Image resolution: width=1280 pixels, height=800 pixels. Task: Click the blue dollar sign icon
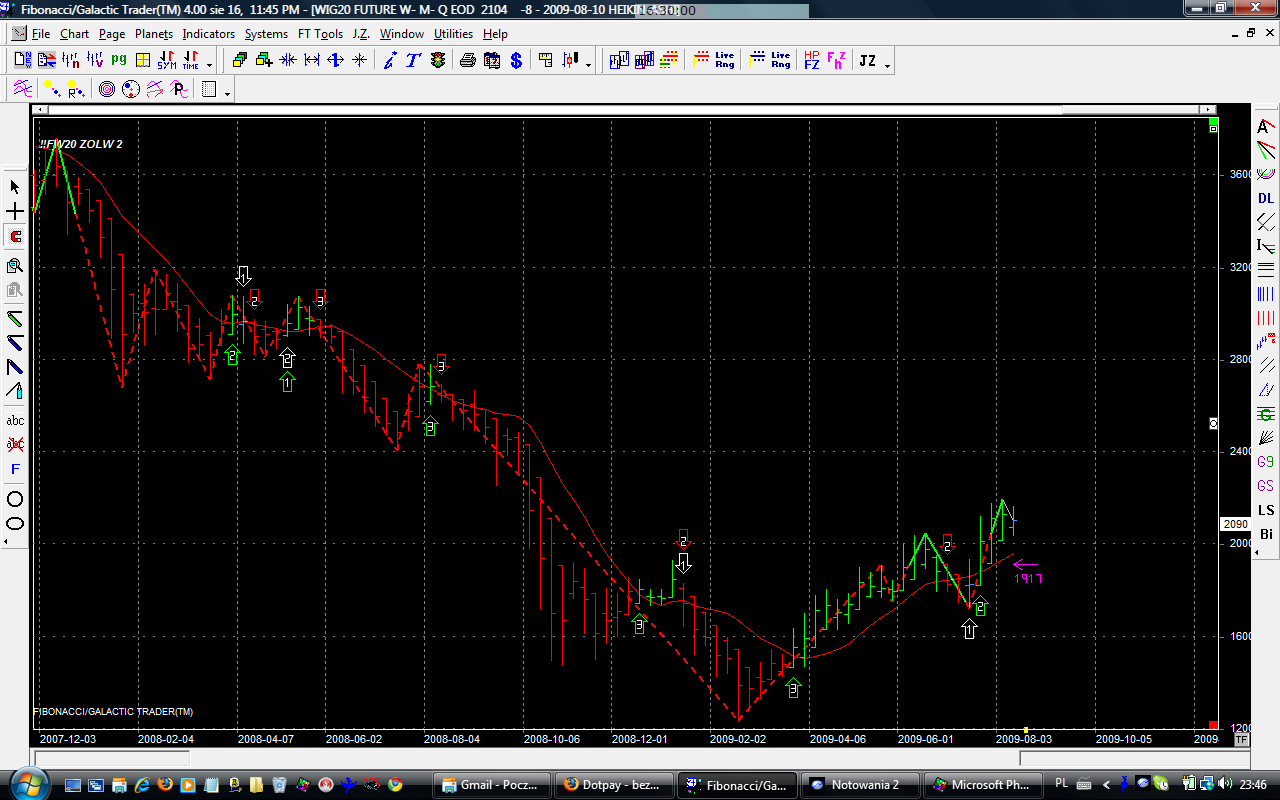[x=516, y=61]
